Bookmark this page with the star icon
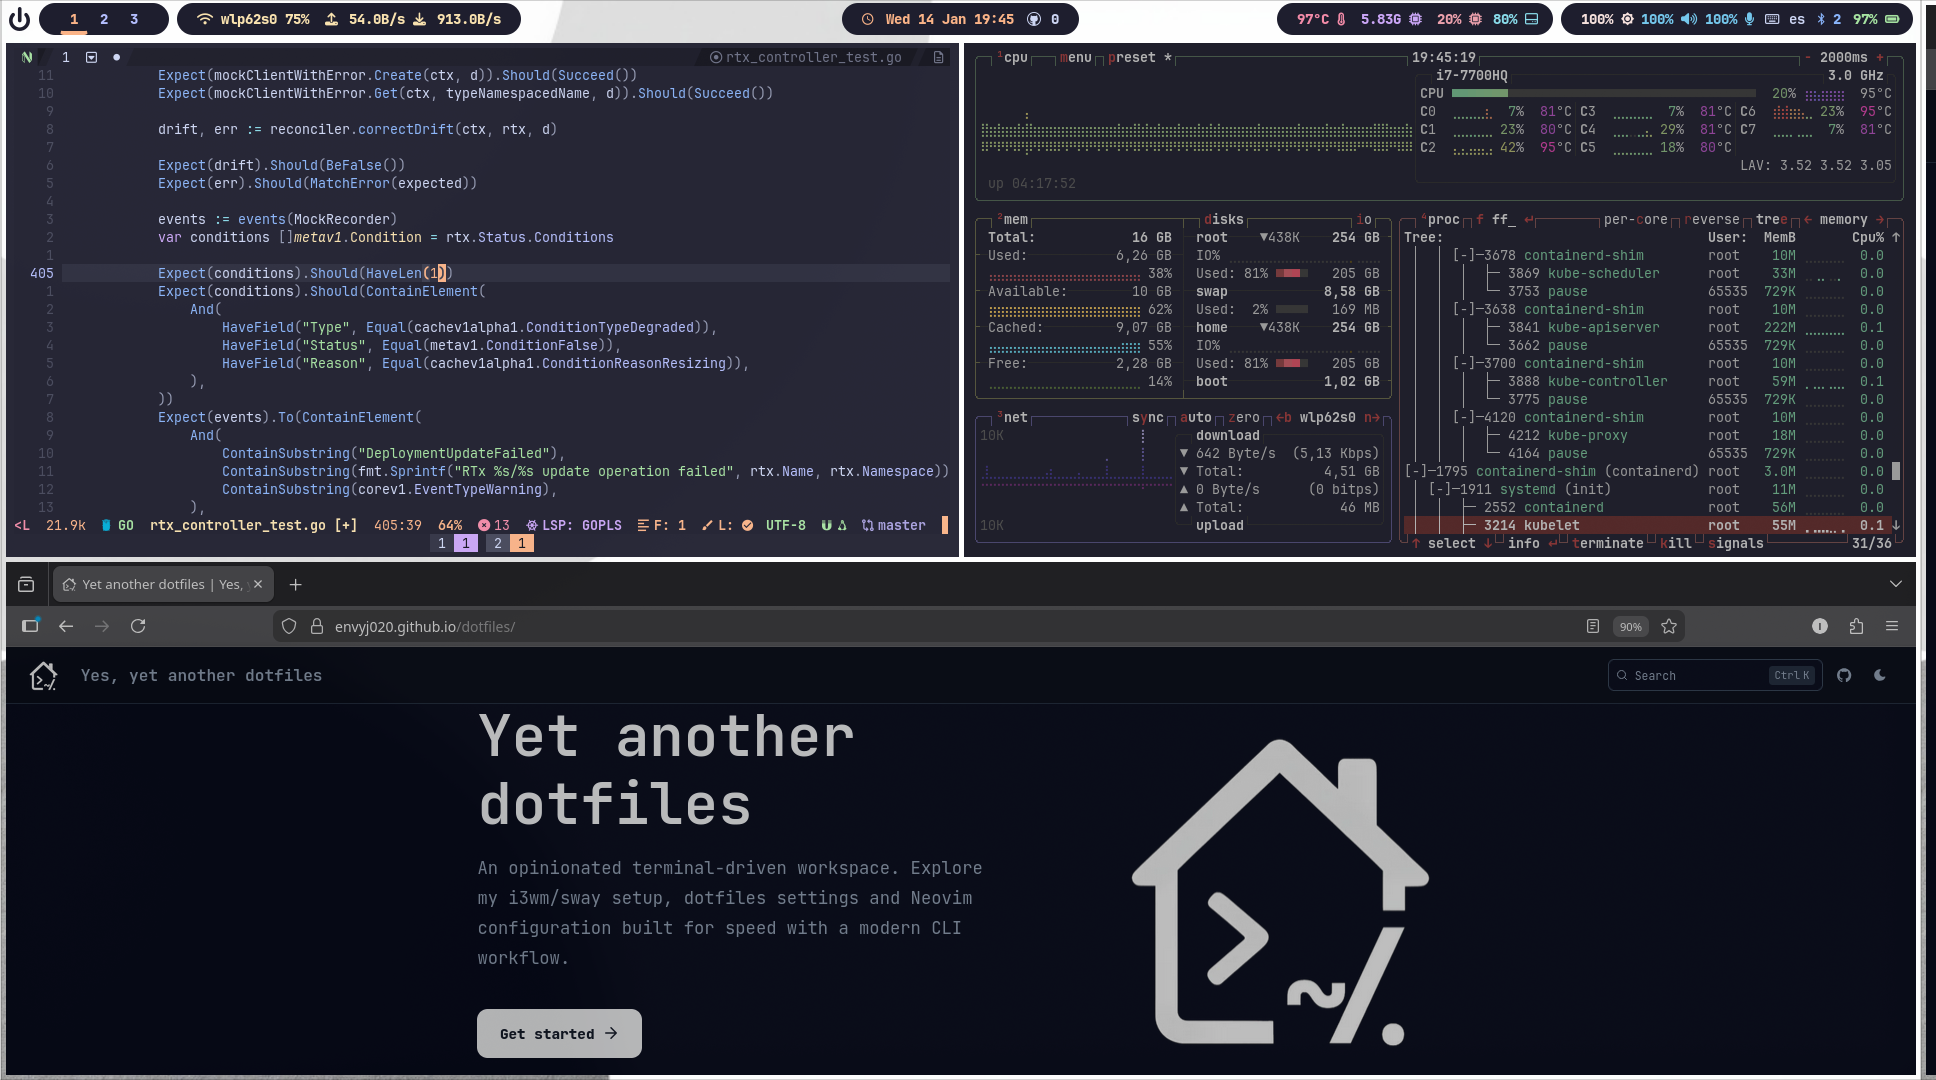Screen dimensions: 1936x1080 [1668, 627]
